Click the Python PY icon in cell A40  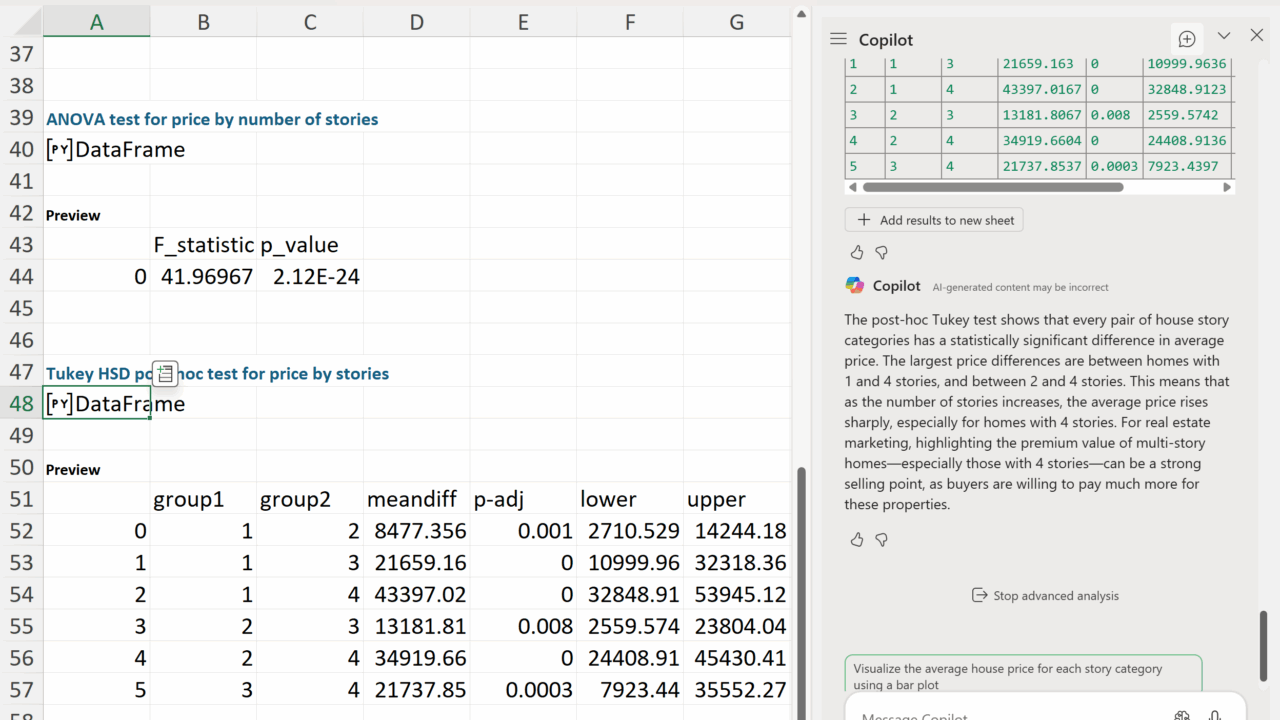(59, 150)
